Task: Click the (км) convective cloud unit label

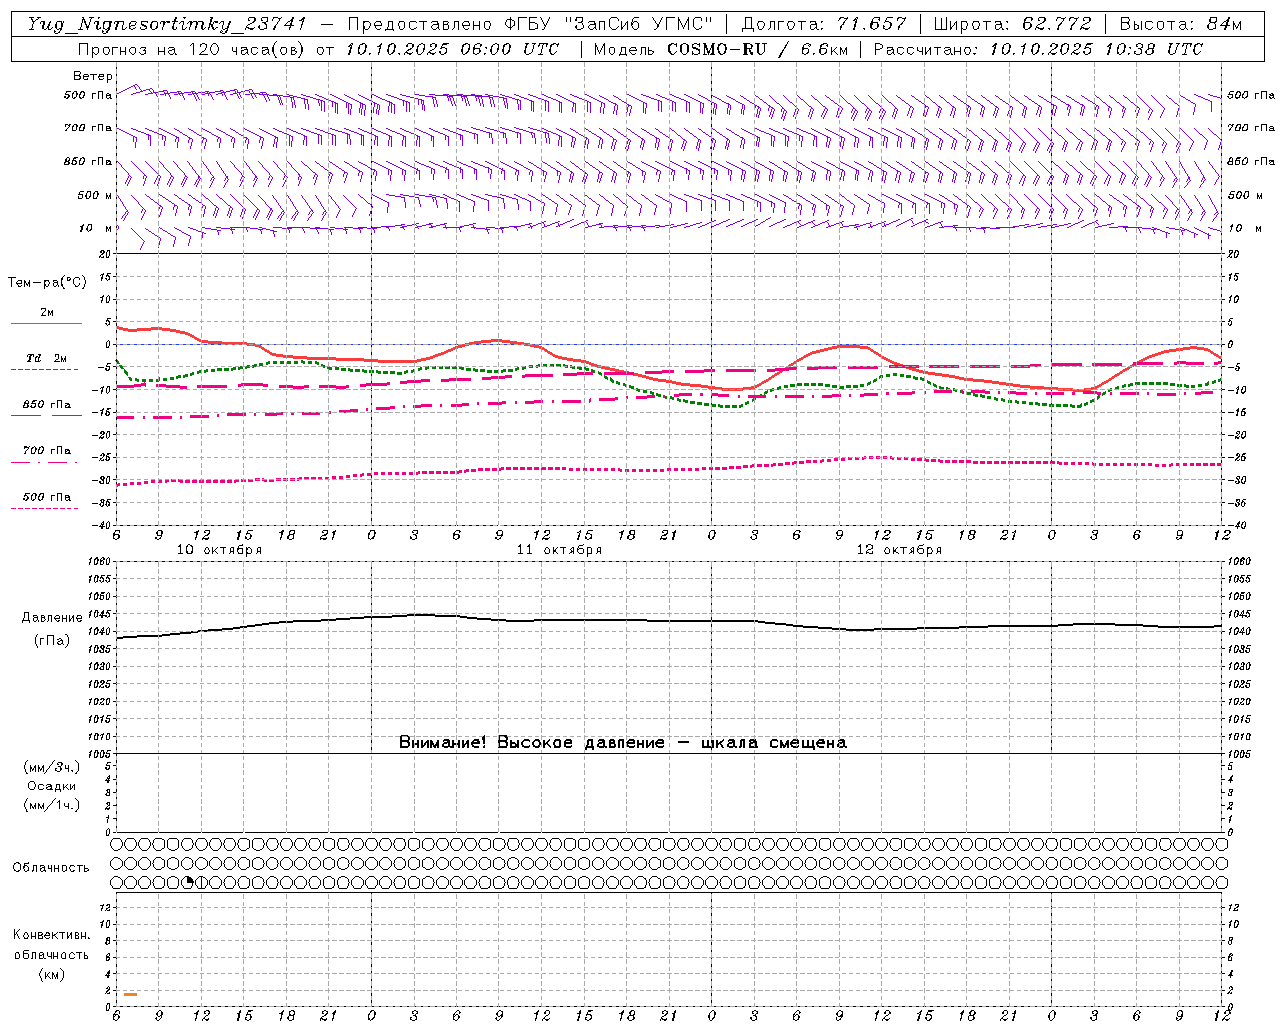Action: [x=51, y=974]
